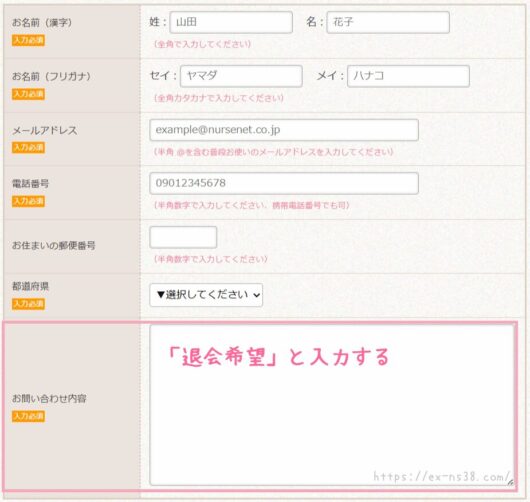This screenshot has width=530, height=502.
Task: Click inside the お問い合わせ内容 textarea
Action: (x=332, y=405)
